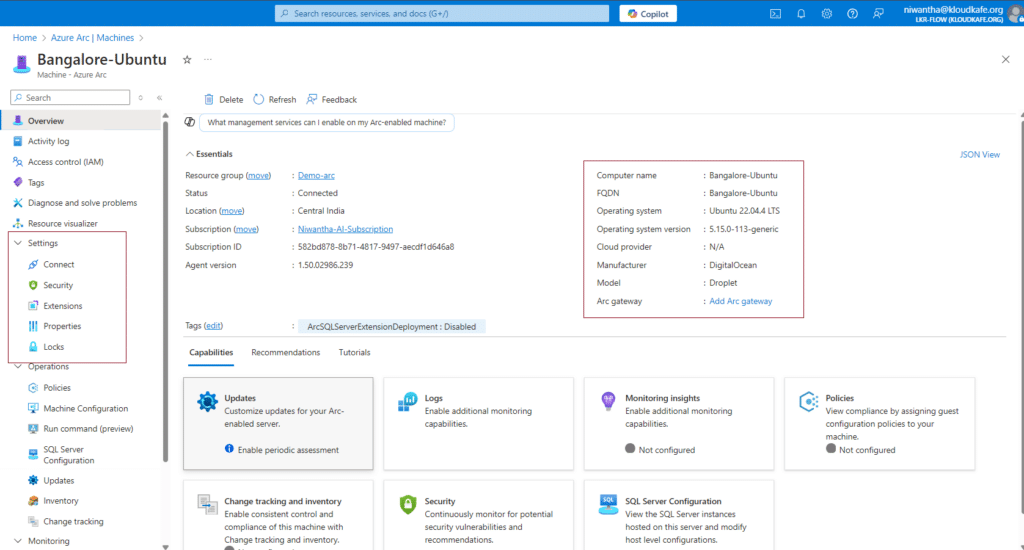
Task: Switch to the Tutorials tab
Action: coord(354,352)
